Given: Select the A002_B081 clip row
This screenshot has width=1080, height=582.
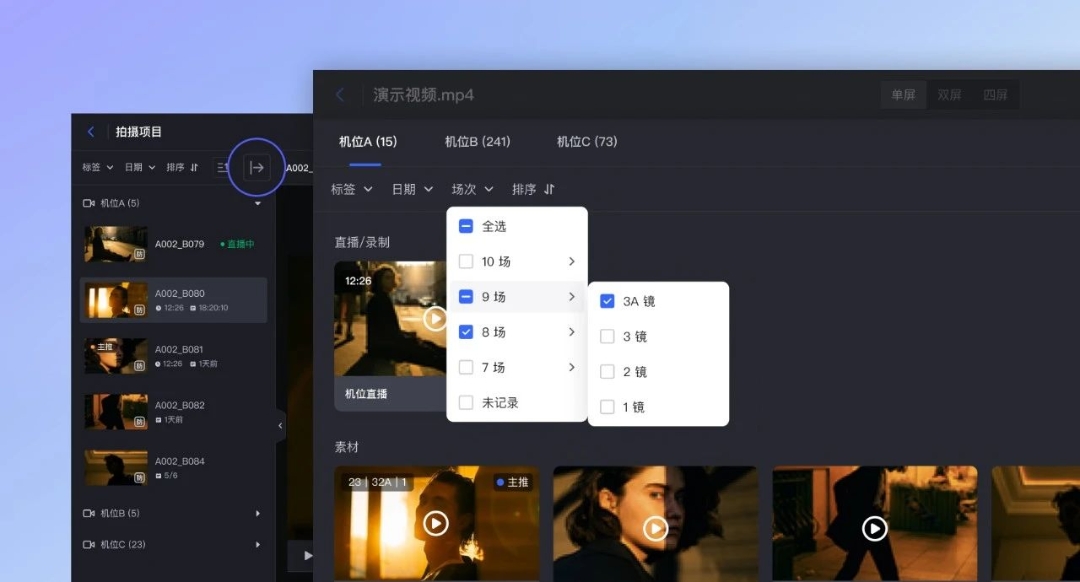Looking at the screenshot, I should [x=174, y=356].
